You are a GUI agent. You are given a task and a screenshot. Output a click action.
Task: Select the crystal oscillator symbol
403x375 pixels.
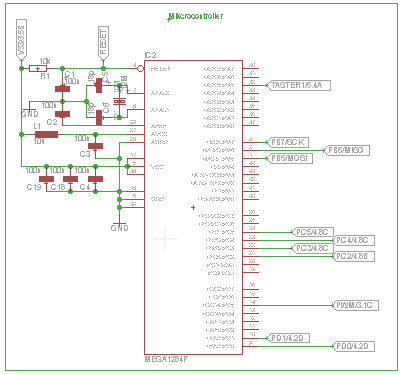pyautogui.click(x=119, y=101)
